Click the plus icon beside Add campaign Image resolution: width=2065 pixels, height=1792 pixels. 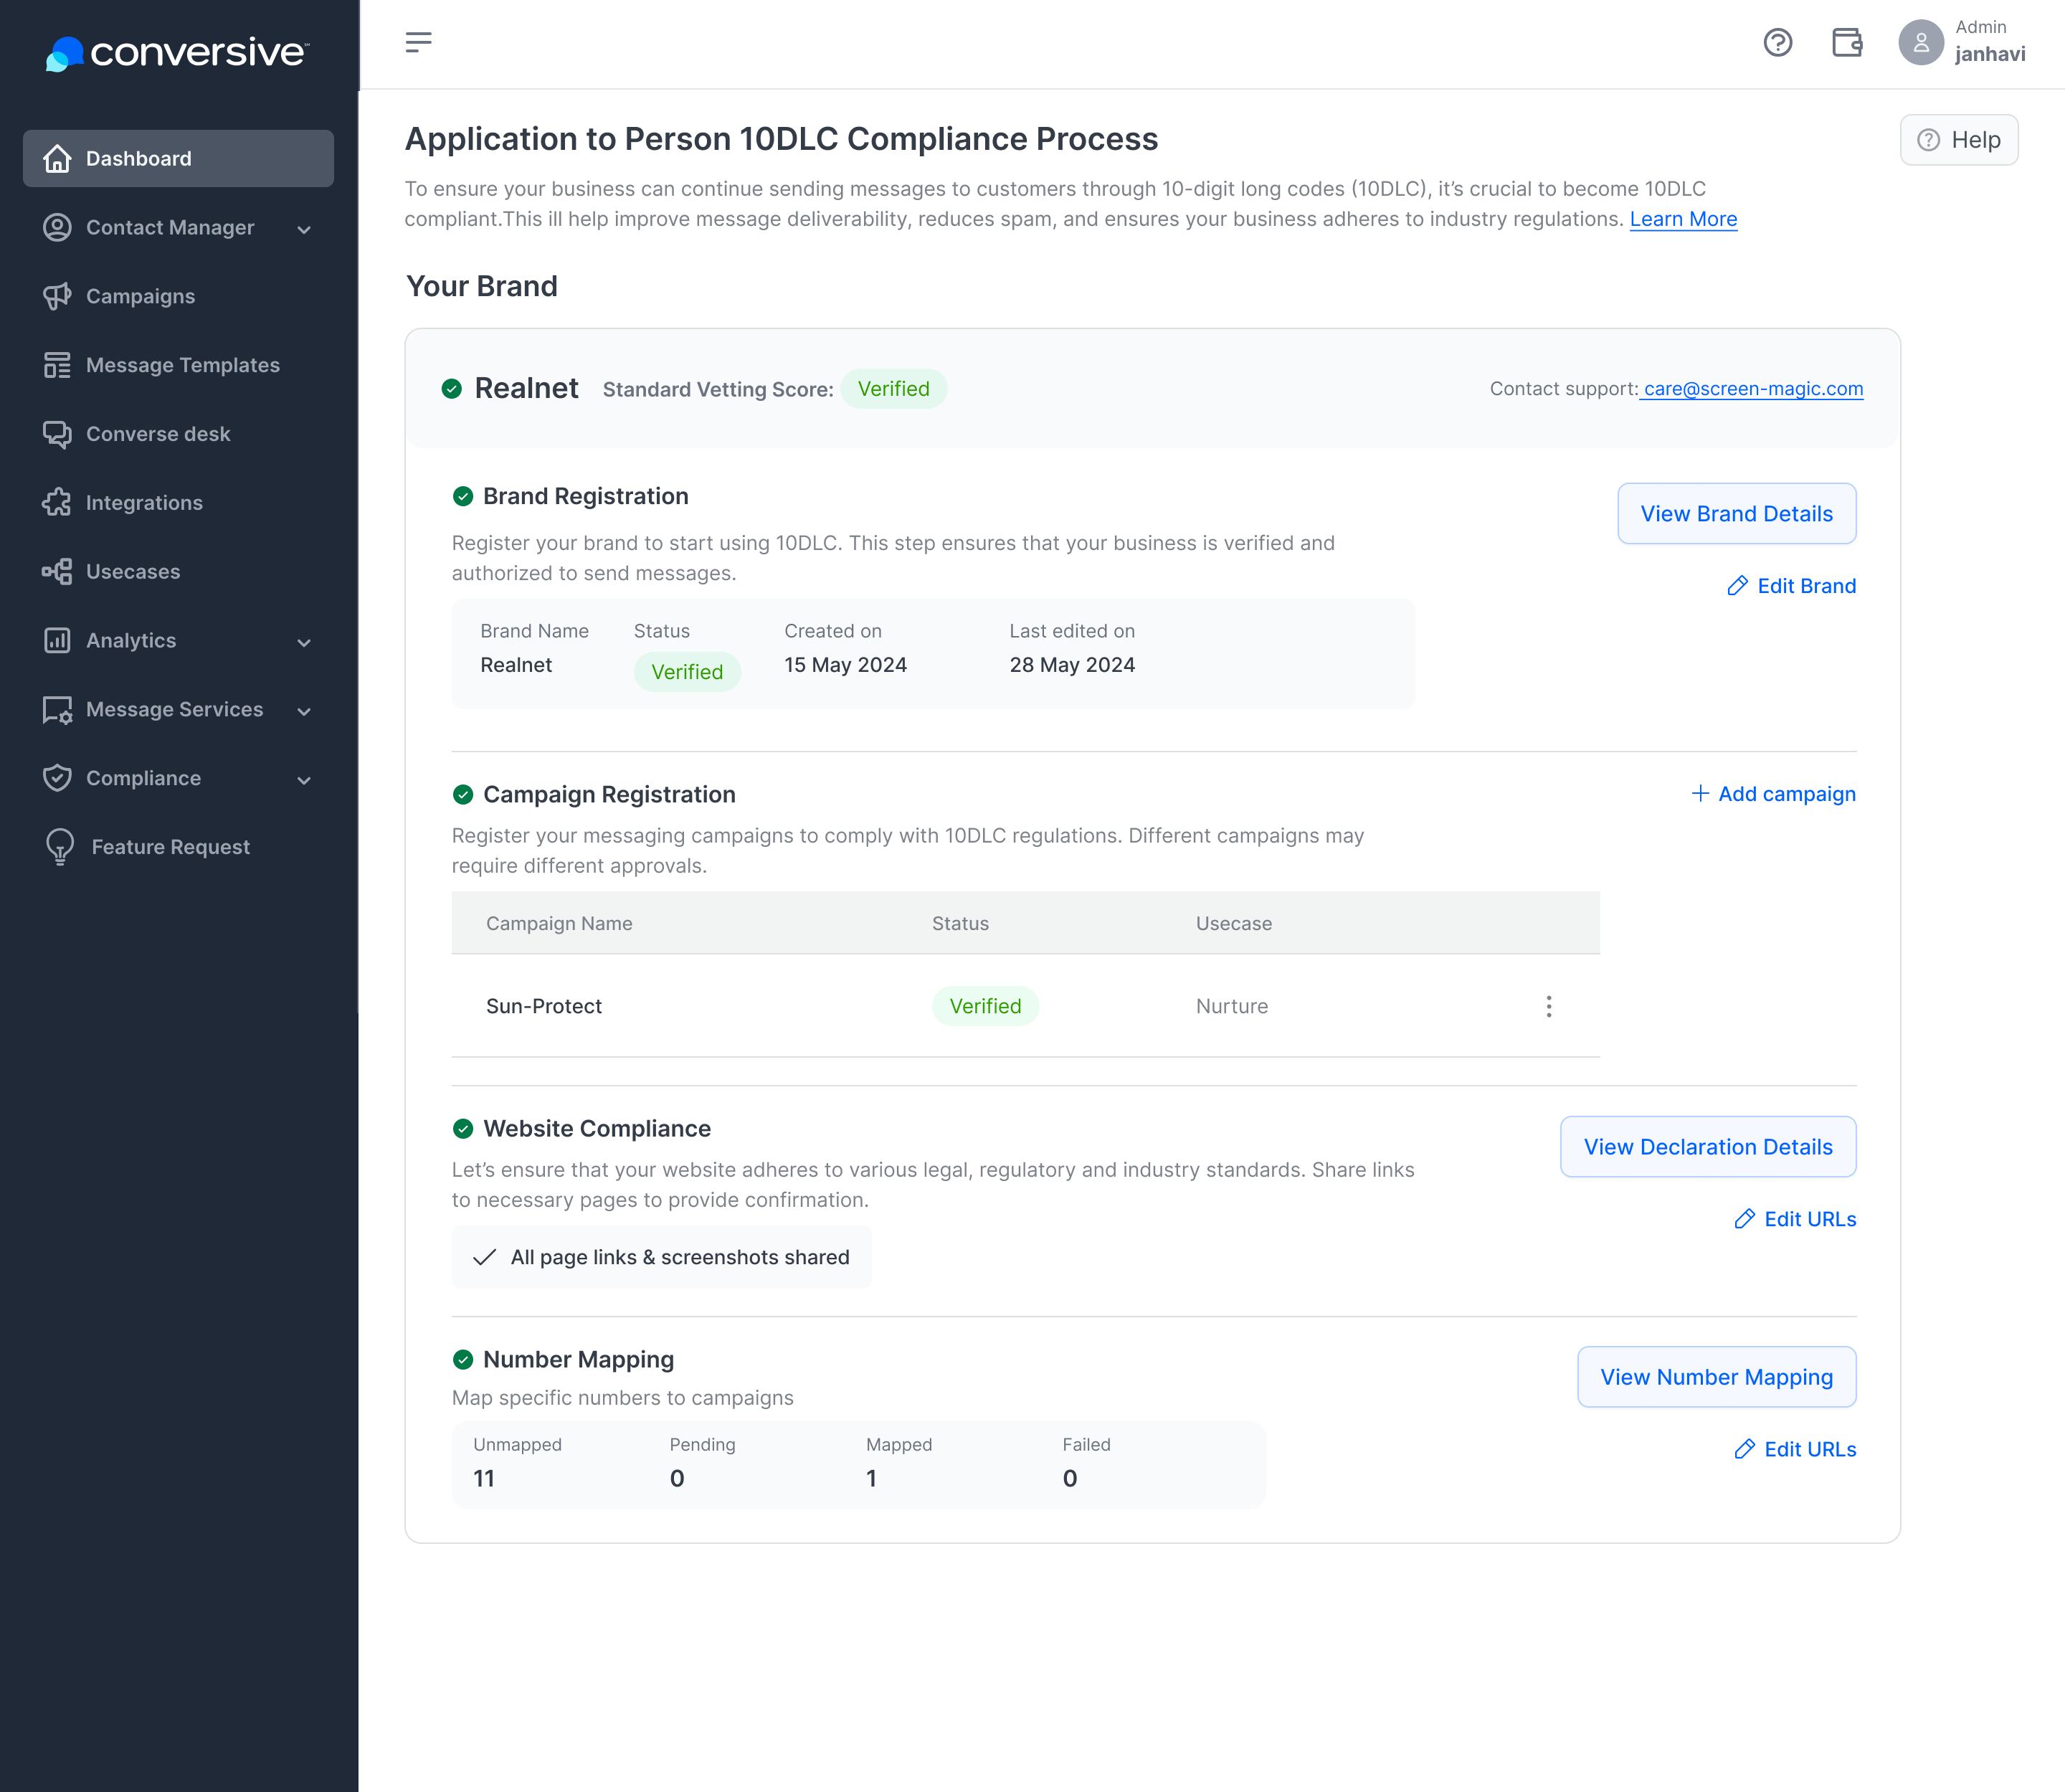pyautogui.click(x=1700, y=793)
